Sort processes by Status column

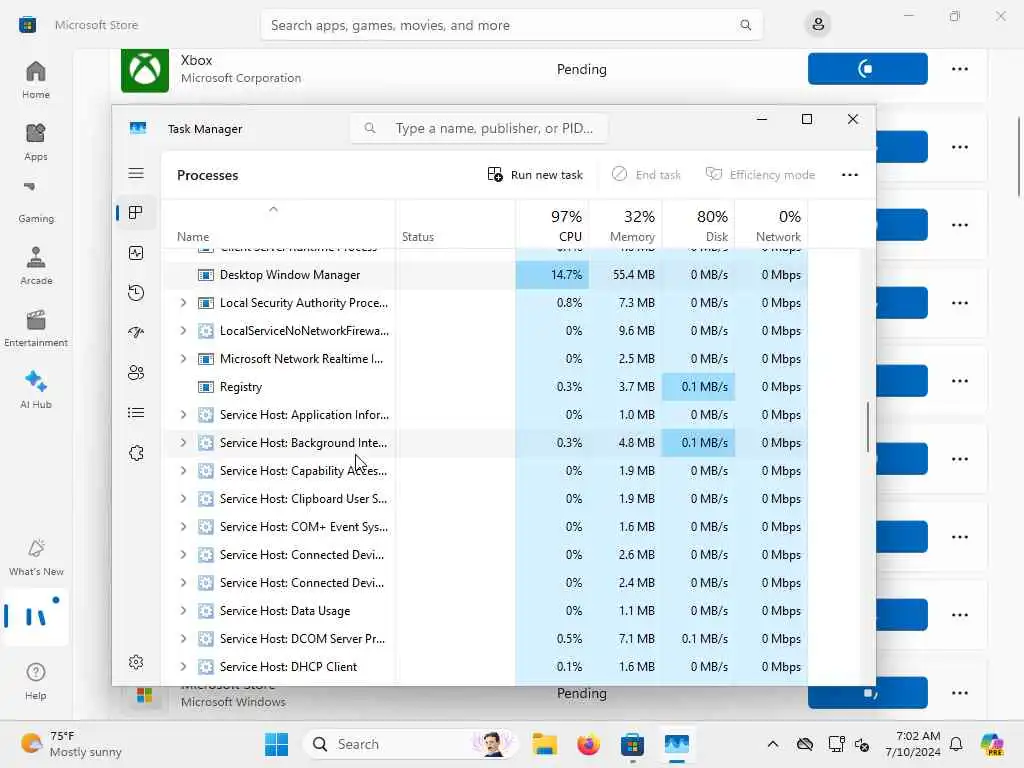455,225
